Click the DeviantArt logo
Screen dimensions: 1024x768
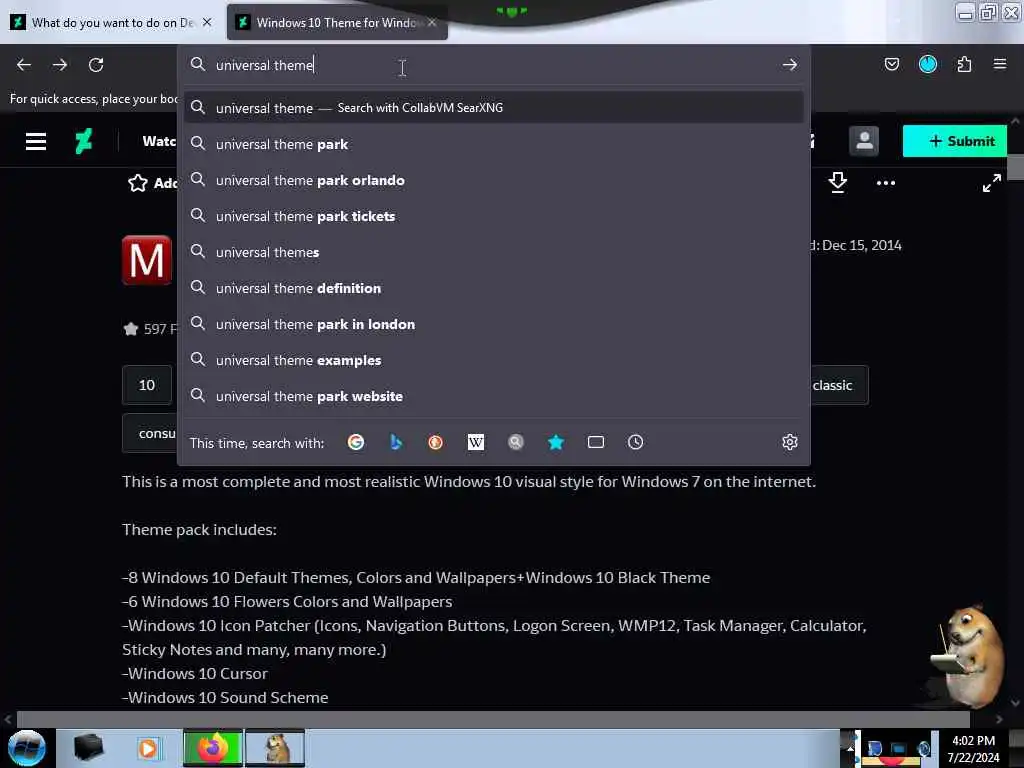coord(84,141)
